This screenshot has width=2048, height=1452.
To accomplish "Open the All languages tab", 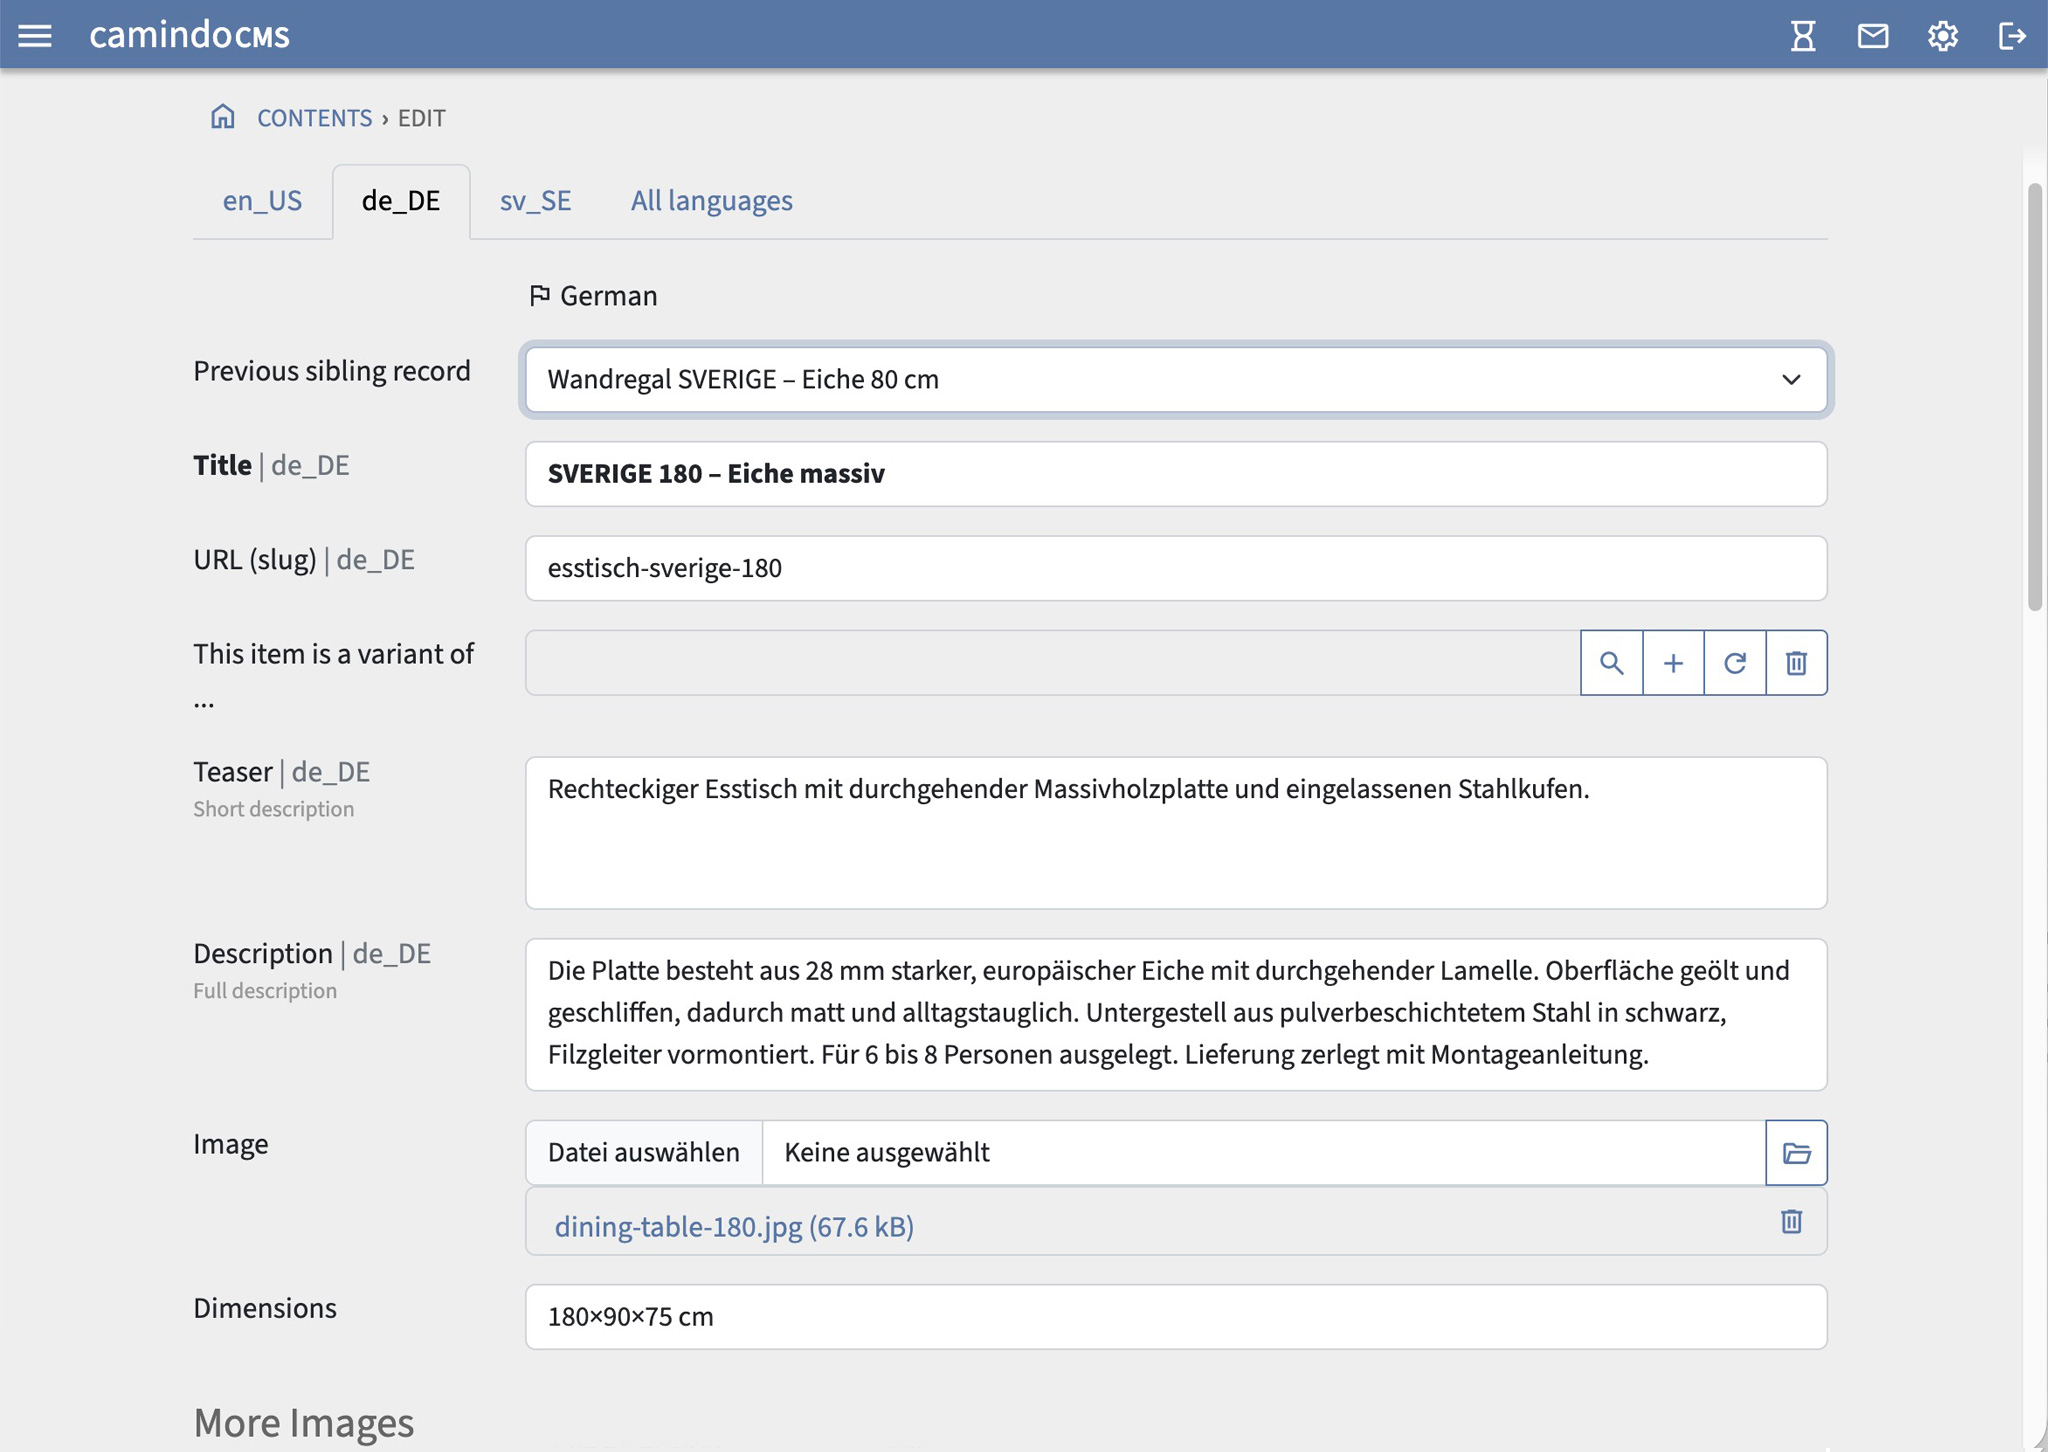I will coord(711,201).
